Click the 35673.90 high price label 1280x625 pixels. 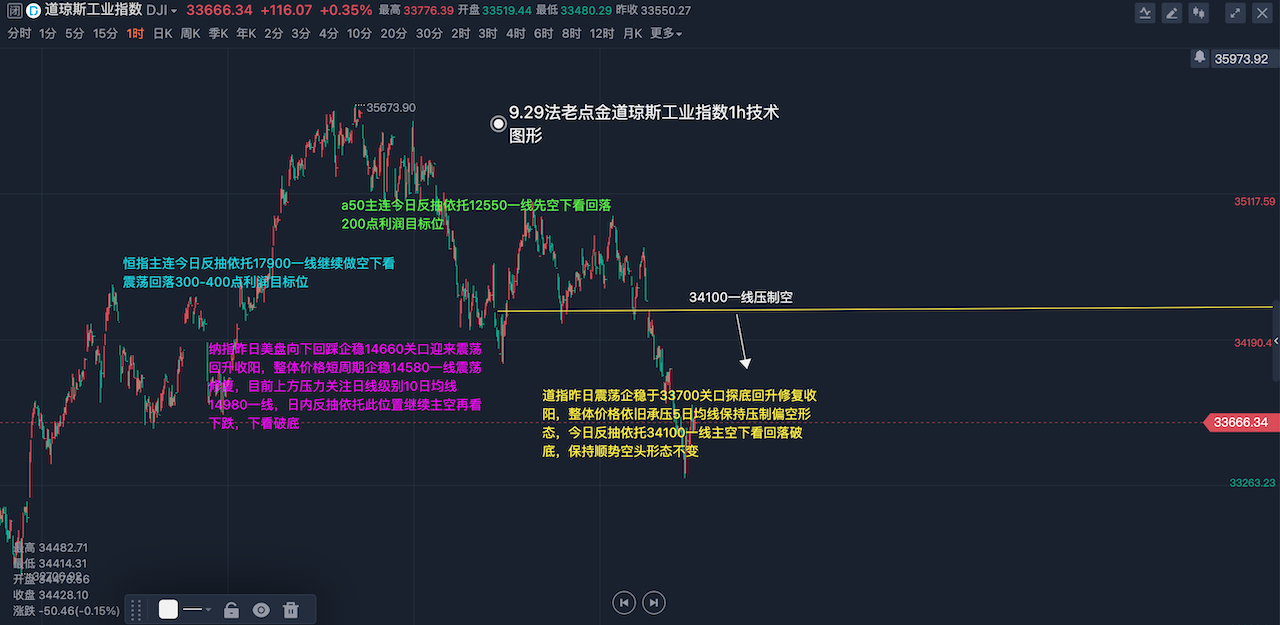[x=391, y=107]
